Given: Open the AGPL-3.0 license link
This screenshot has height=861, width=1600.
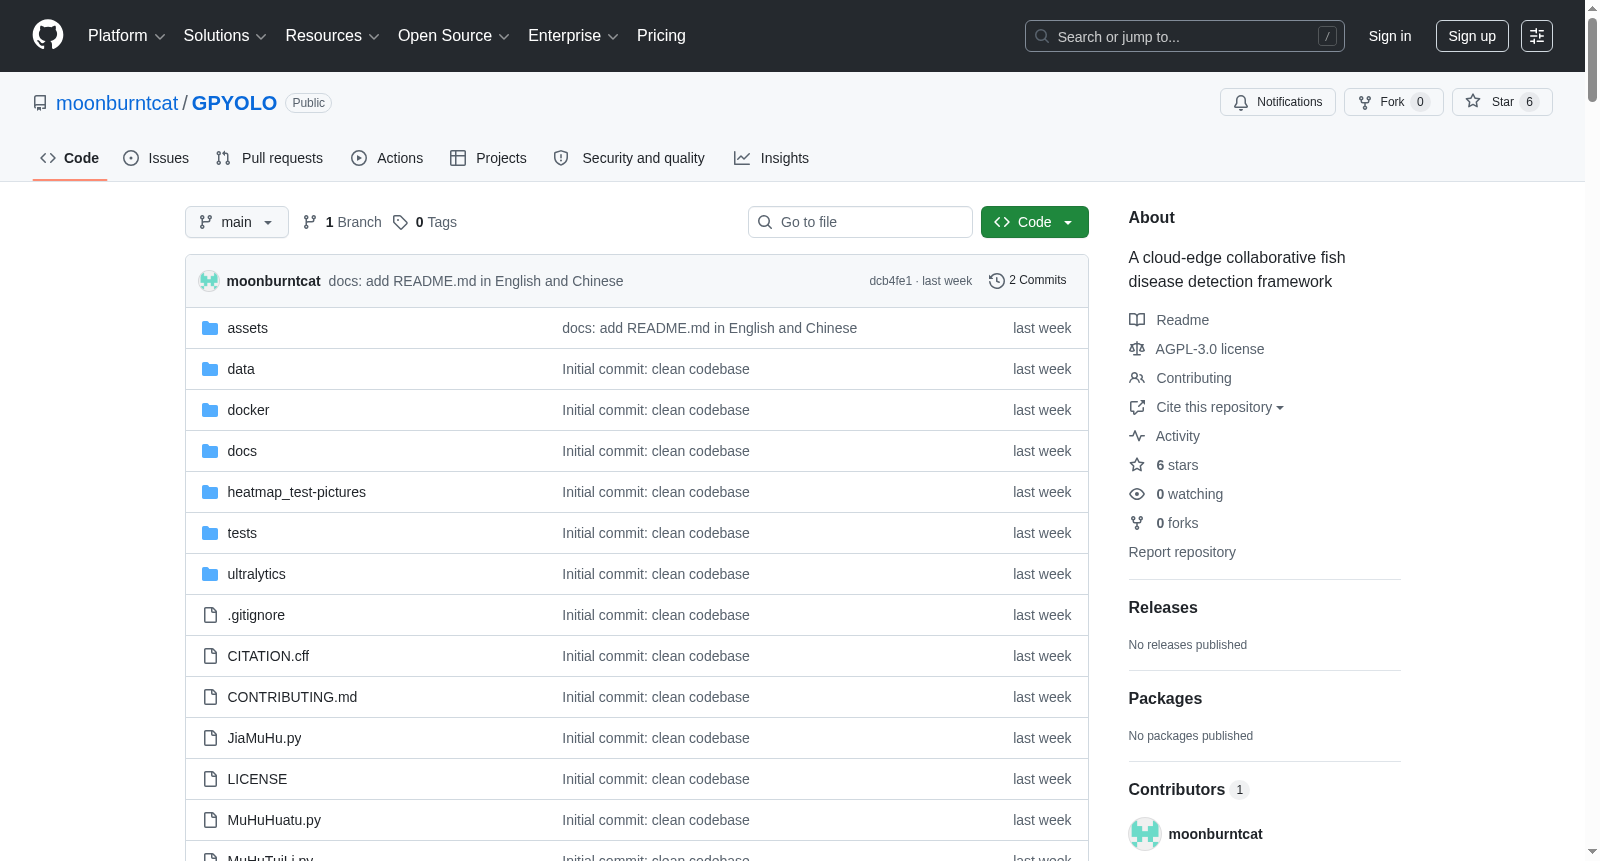Looking at the screenshot, I should (x=1210, y=349).
